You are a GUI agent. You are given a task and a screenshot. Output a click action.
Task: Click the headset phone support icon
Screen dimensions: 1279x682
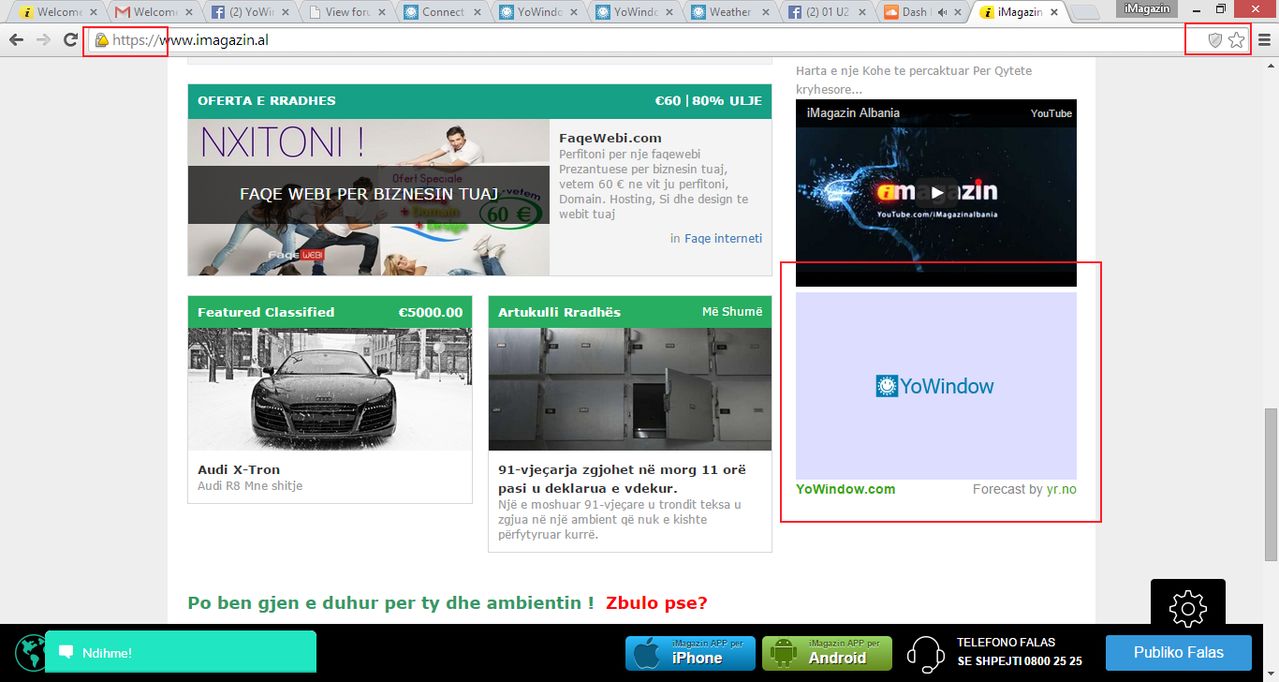click(x=925, y=653)
